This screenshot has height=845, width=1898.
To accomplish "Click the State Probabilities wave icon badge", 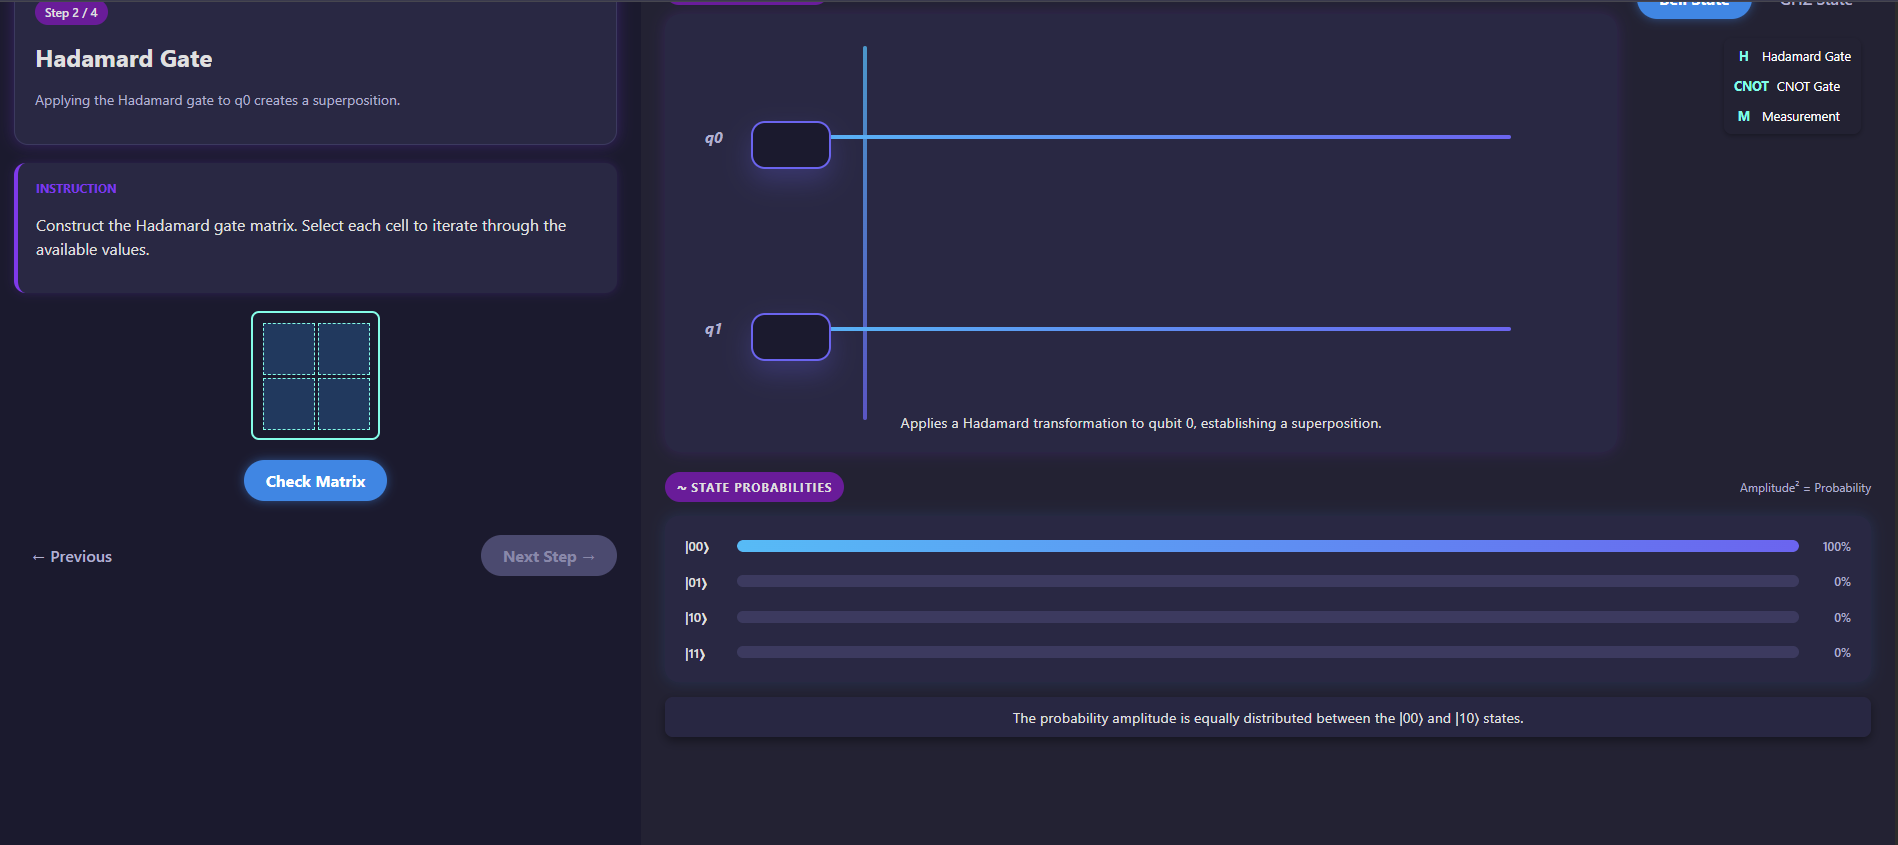I will pyautogui.click(x=754, y=488).
